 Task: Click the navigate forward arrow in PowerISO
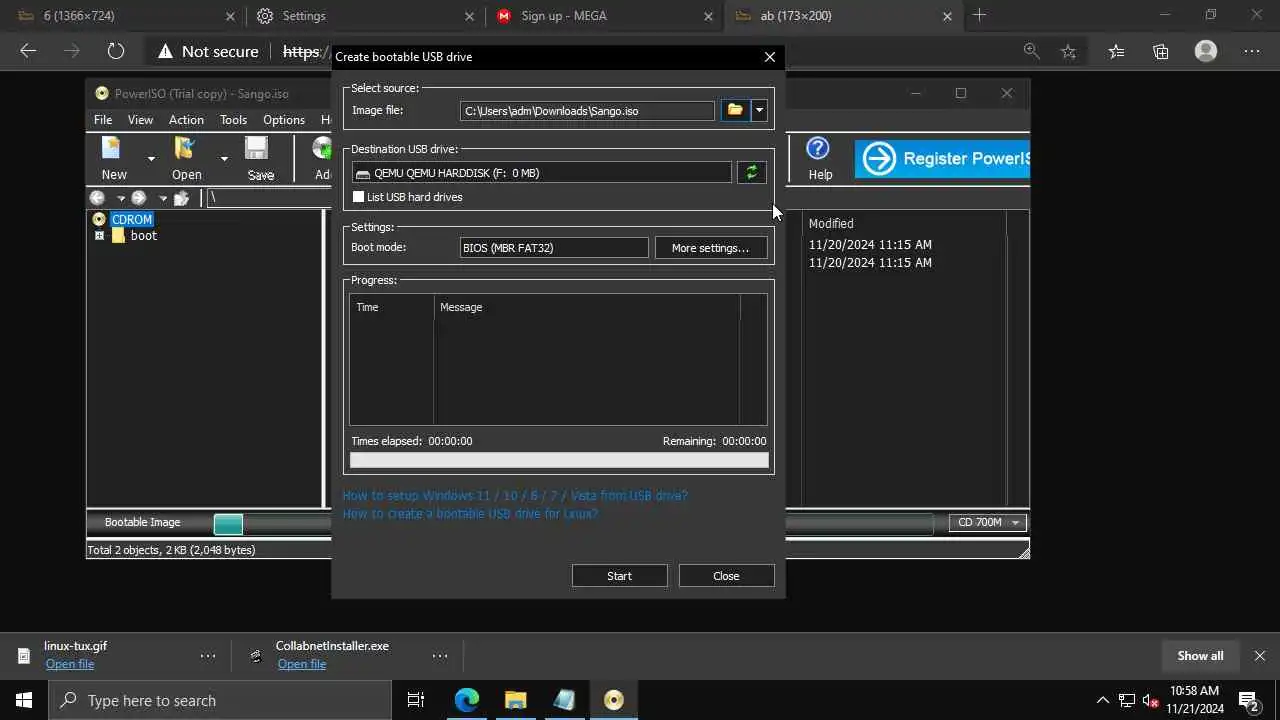click(x=139, y=198)
